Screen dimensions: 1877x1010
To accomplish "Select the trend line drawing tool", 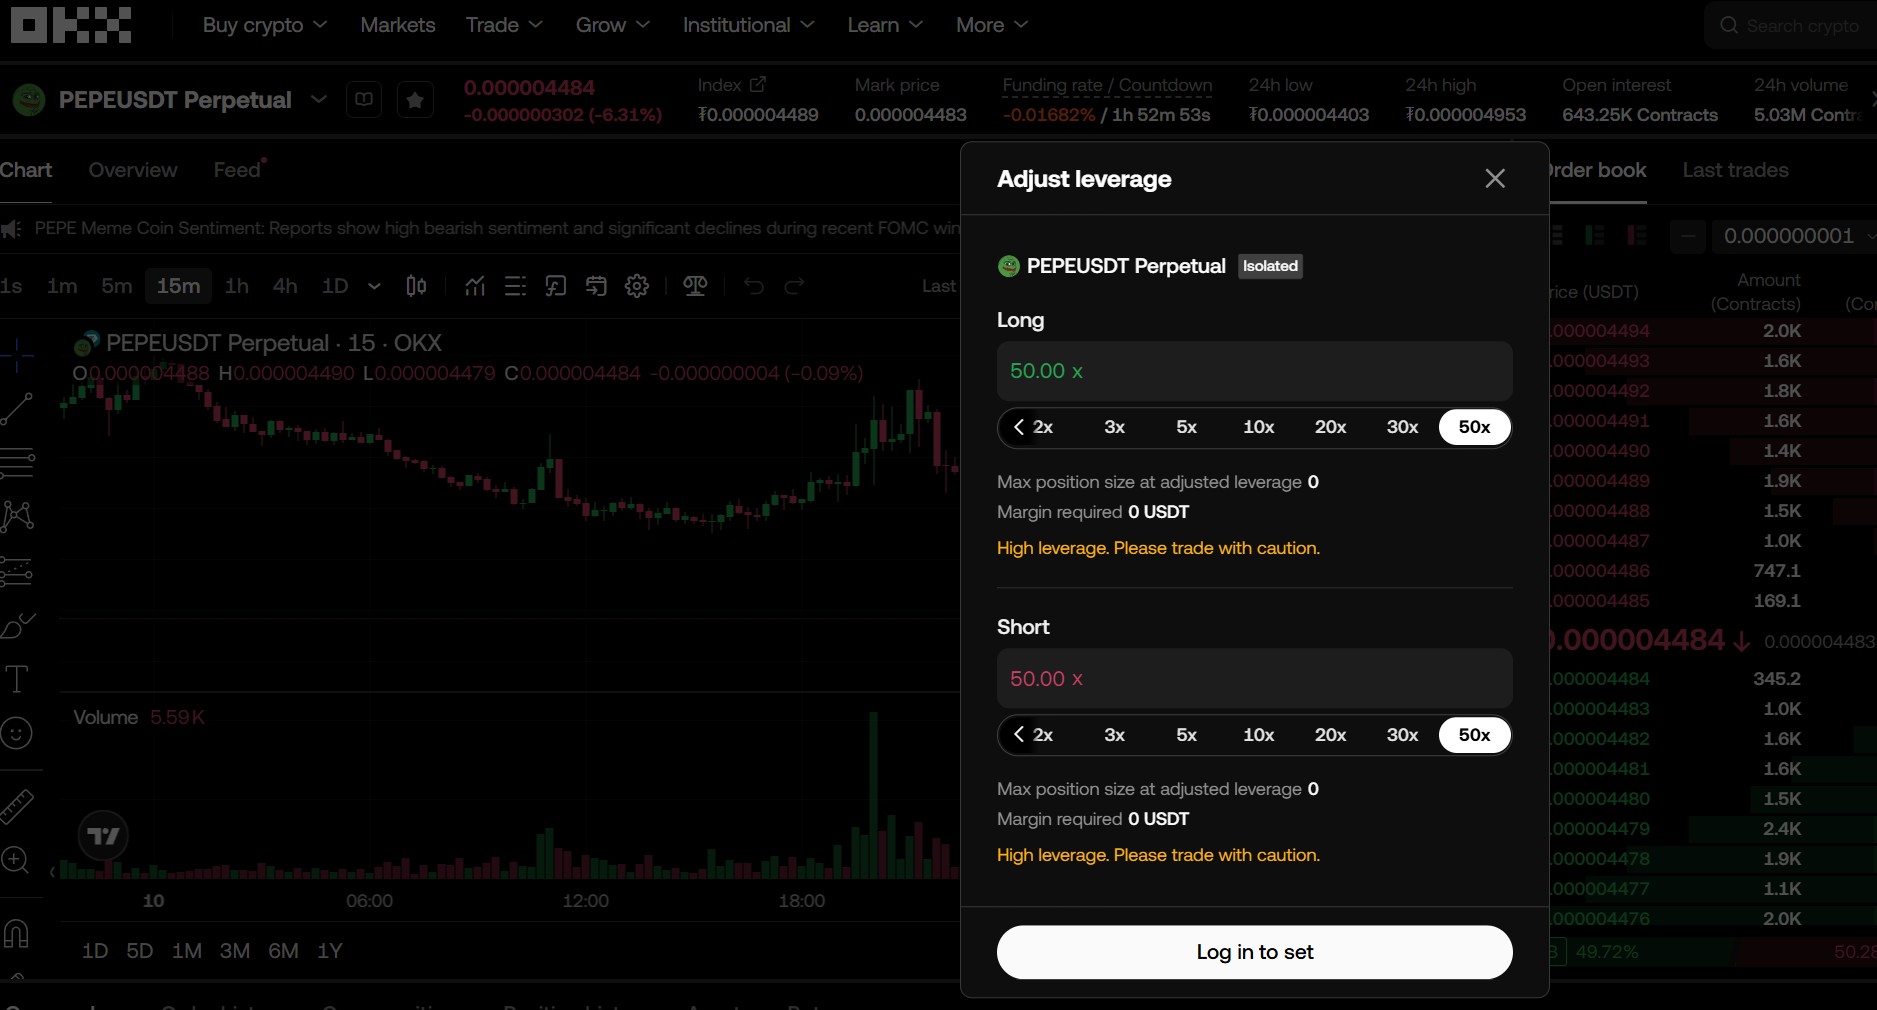I will pyautogui.click(x=17, y=408).
